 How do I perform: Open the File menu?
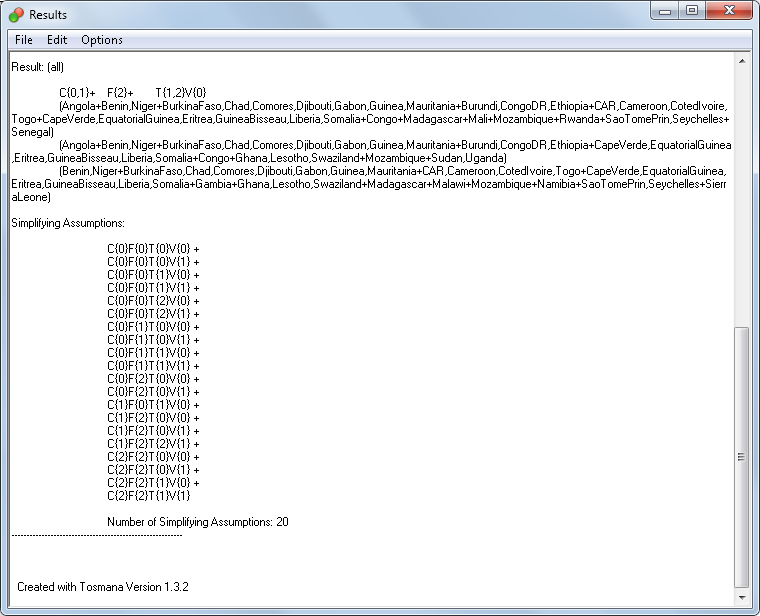click(24, 40)
